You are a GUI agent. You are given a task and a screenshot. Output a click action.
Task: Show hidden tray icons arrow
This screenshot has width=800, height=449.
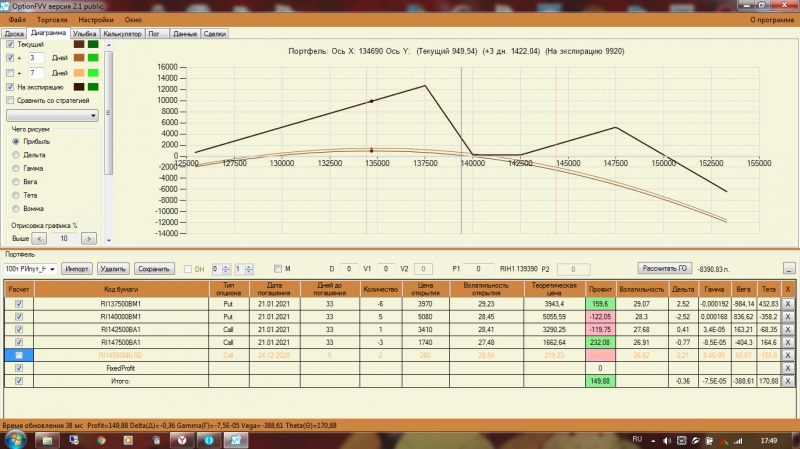(x=653, y=440)
